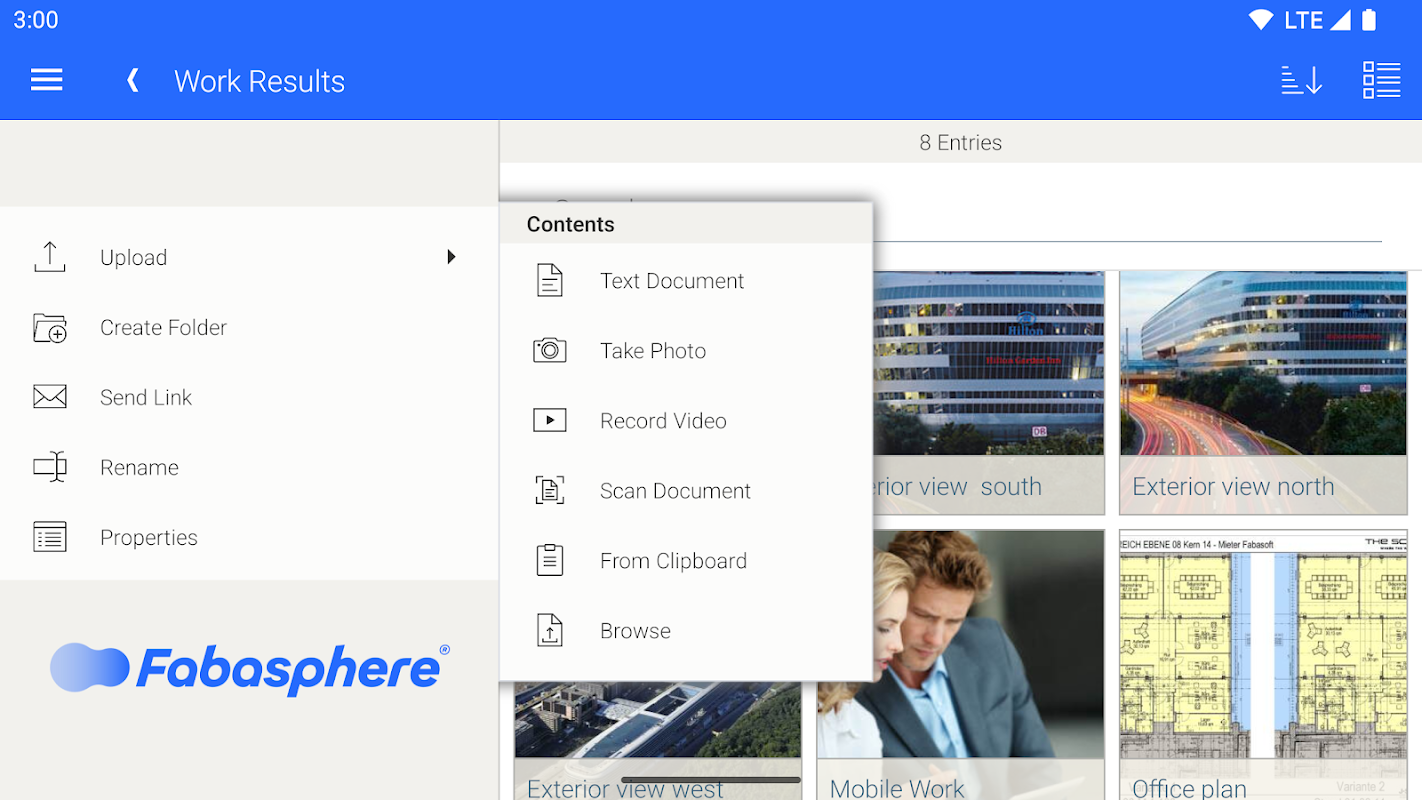
Task: Click the Create Folder plus icon
Action: point(50,328)
